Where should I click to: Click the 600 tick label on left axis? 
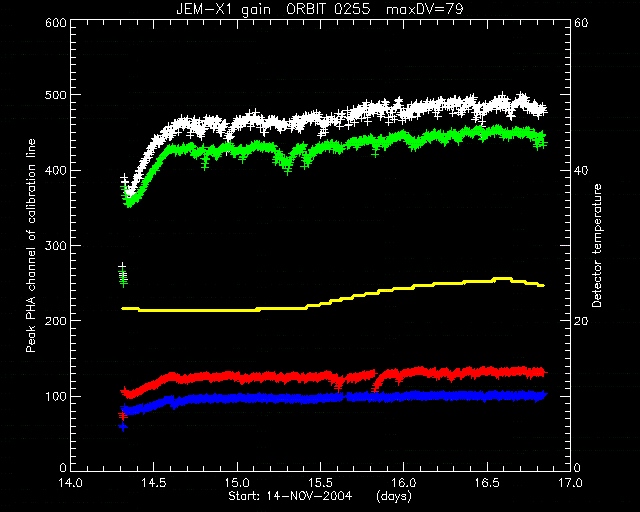click(x=56, y=23)
